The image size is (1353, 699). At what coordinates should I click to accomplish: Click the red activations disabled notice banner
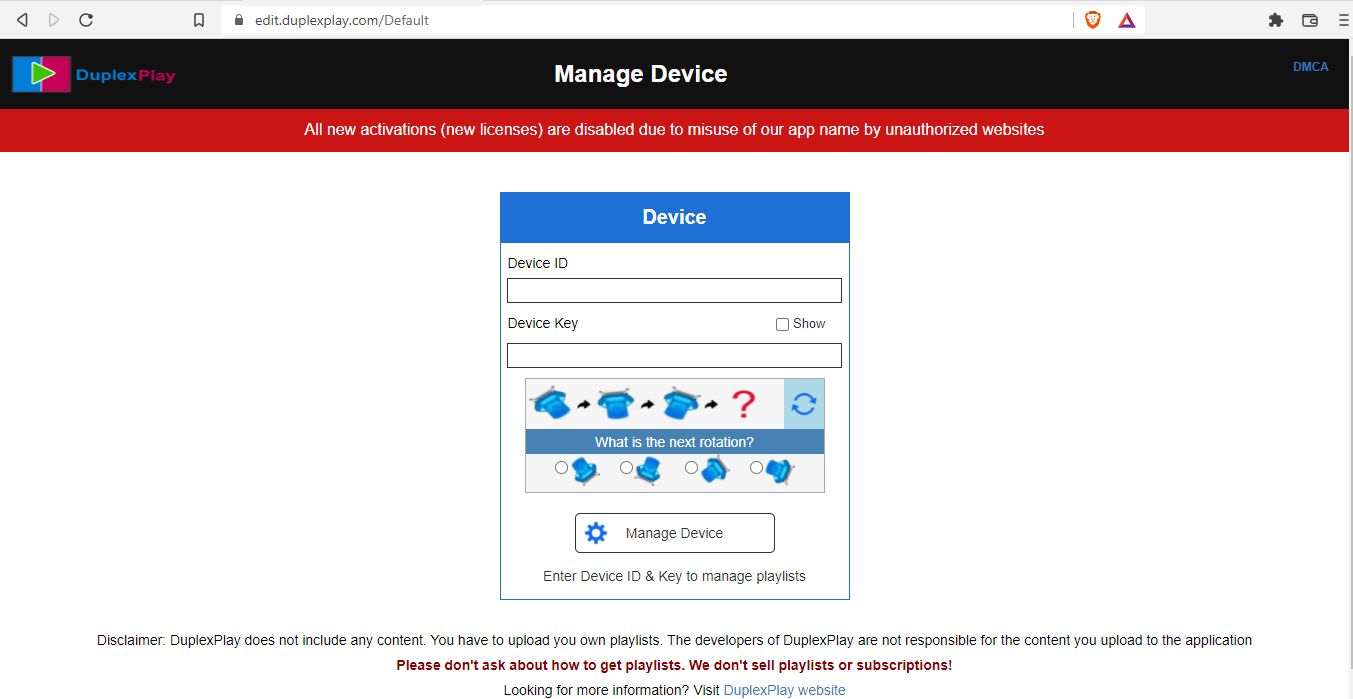674,130
